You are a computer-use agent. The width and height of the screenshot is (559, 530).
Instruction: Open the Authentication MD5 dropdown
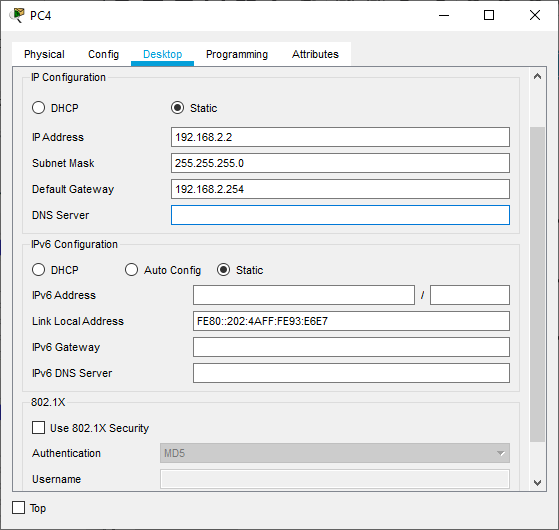coord(335,453)
